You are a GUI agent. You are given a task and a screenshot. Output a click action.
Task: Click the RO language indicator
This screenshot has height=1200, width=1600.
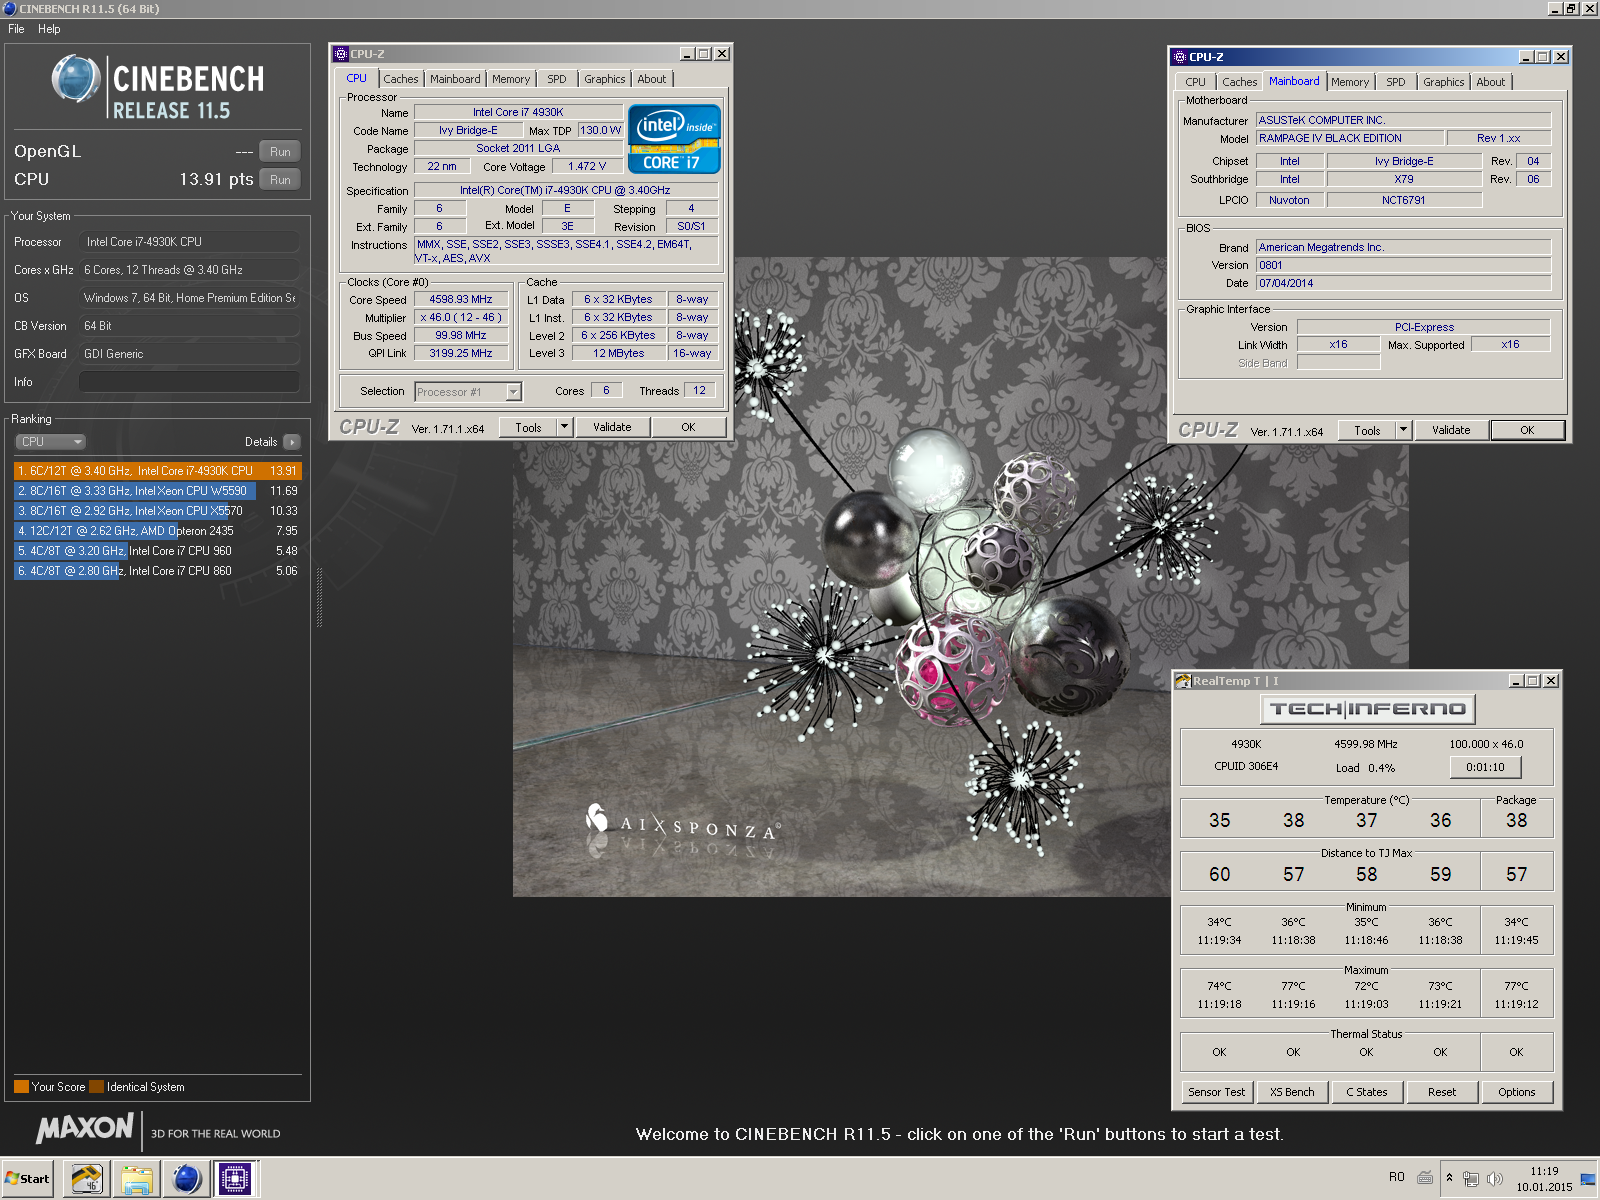pyautogui.click(x=1397, y=1177)
